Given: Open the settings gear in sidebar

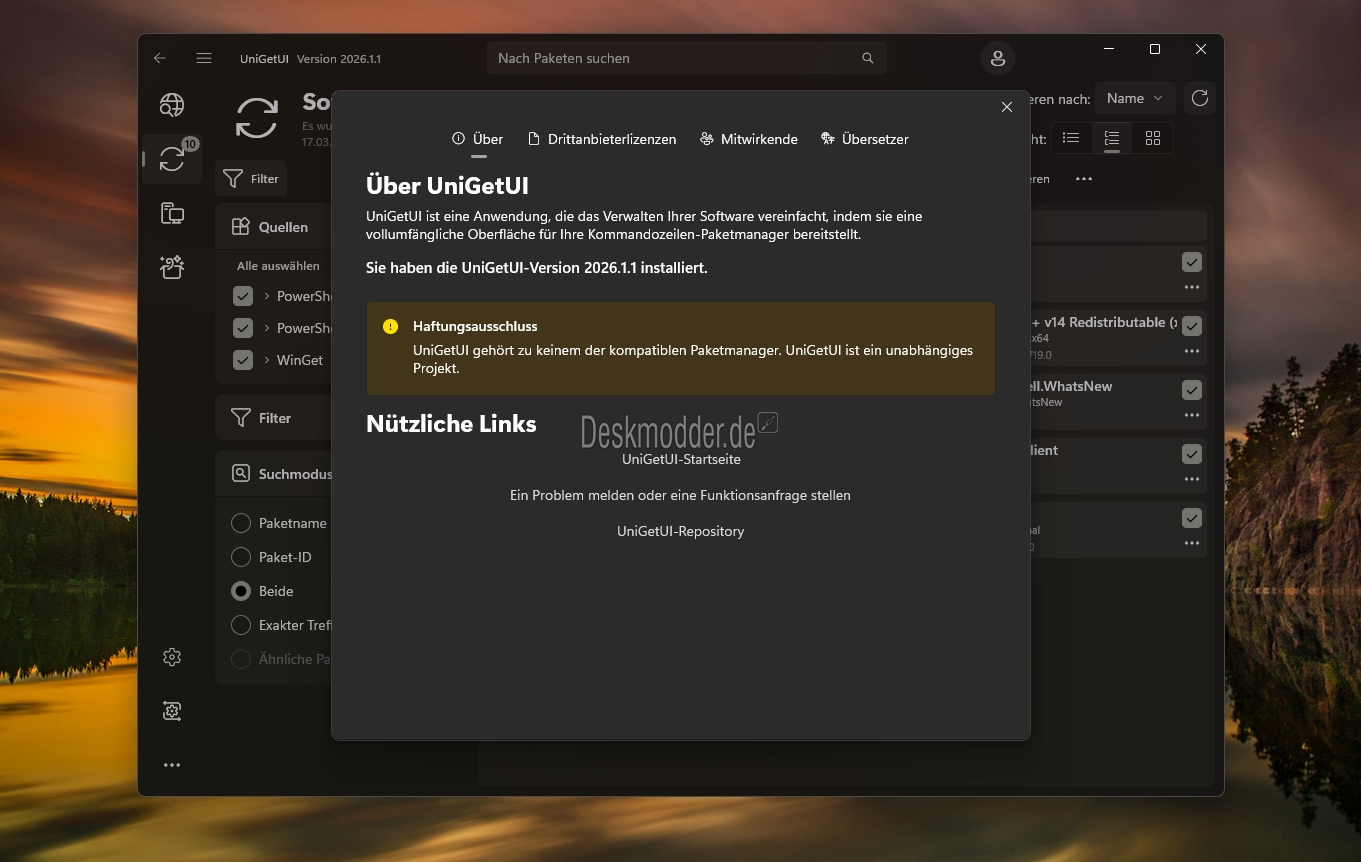Looking at the screenshot, I should coord(172,657).
